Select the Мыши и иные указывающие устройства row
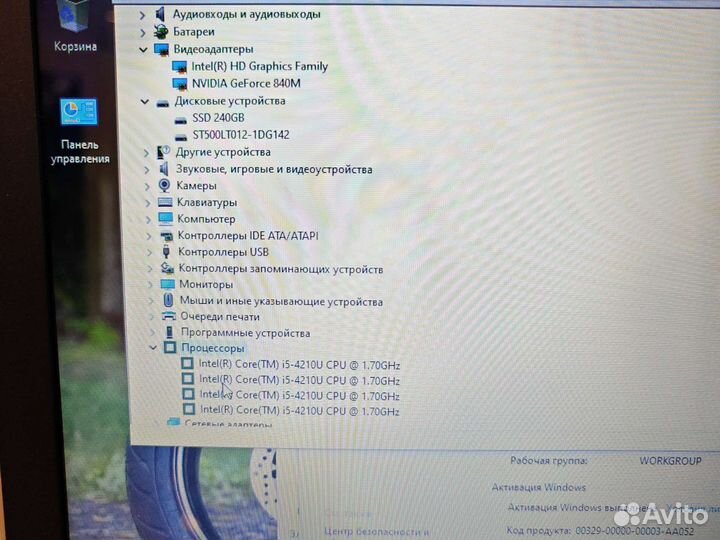 tap(281, 301)
